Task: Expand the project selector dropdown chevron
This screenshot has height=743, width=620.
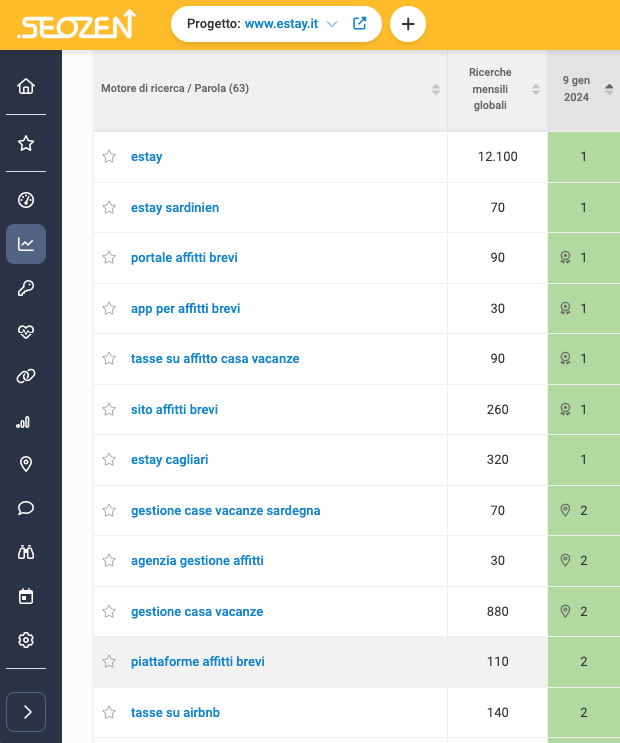Action: coord(332,24)
